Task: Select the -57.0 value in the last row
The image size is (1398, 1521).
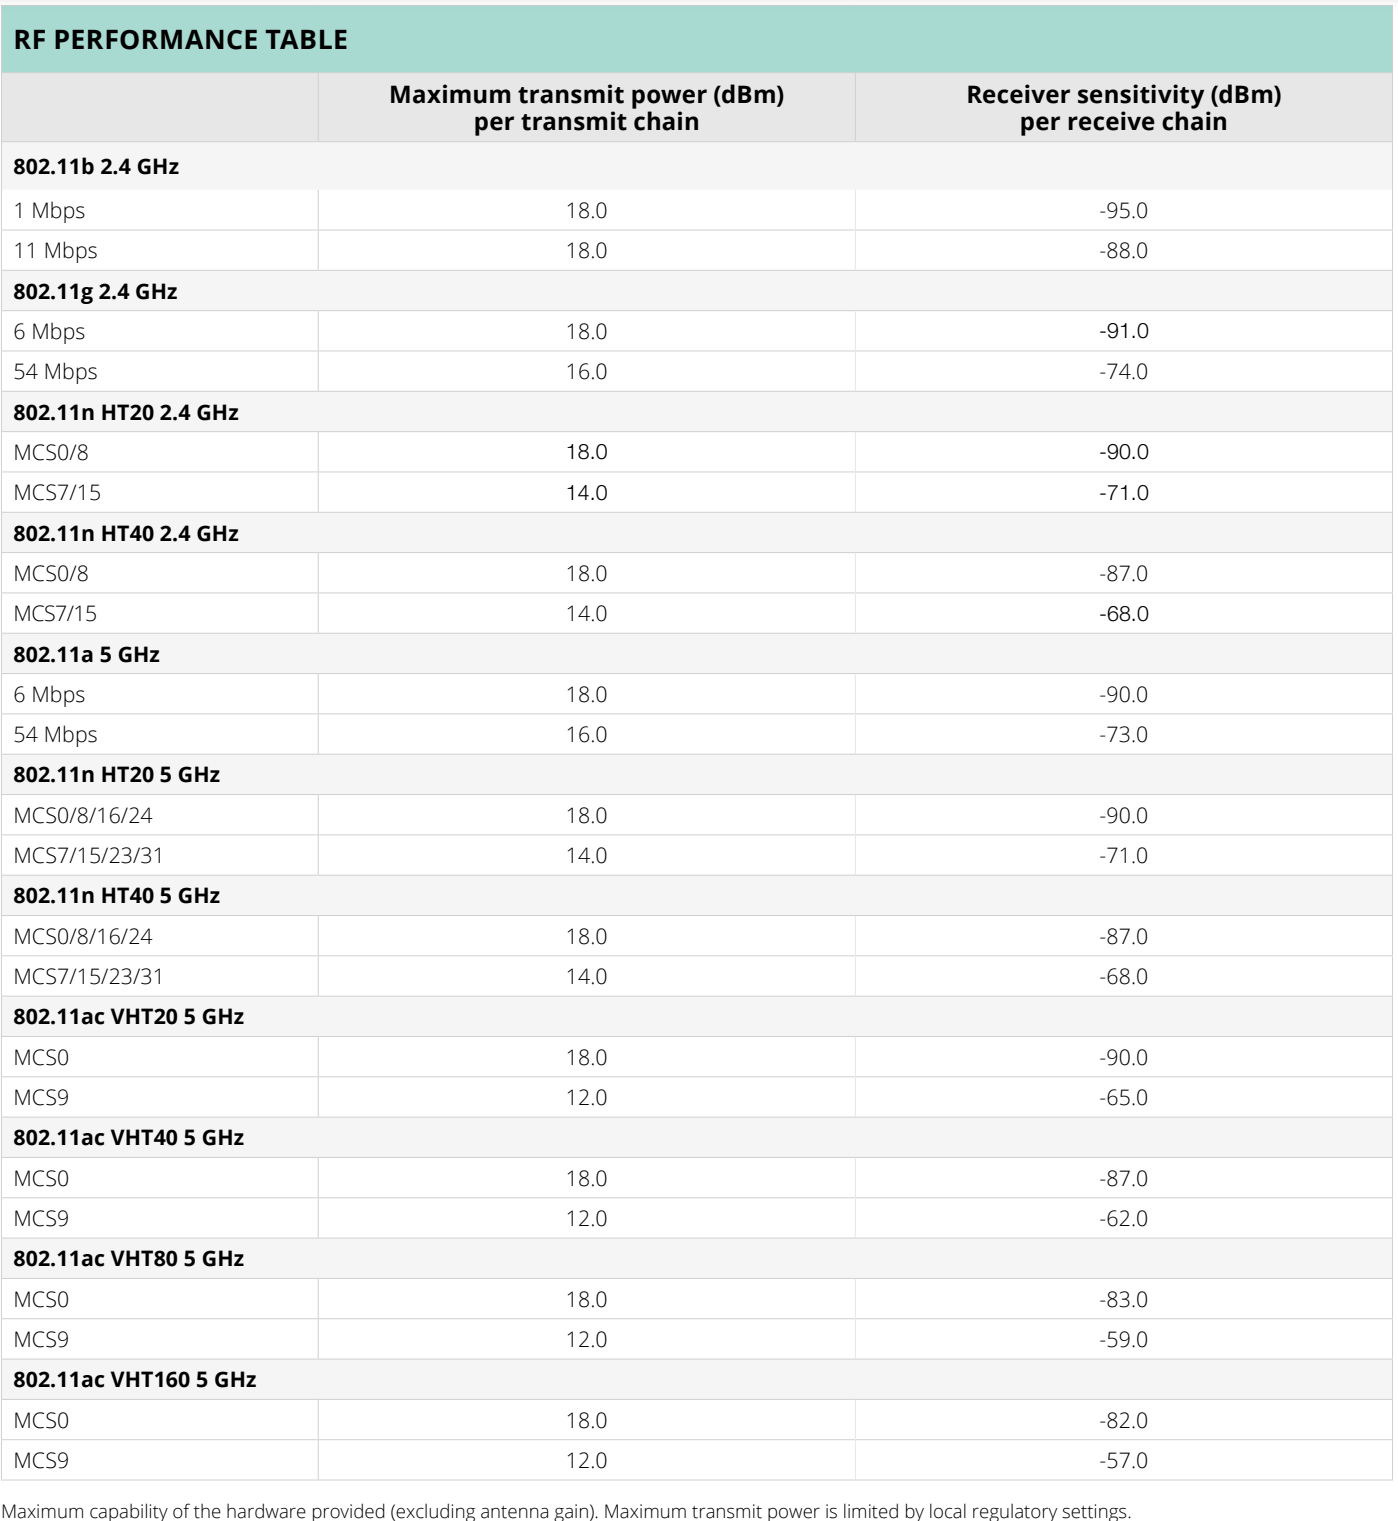Action: click(x=1124, y=1461)
